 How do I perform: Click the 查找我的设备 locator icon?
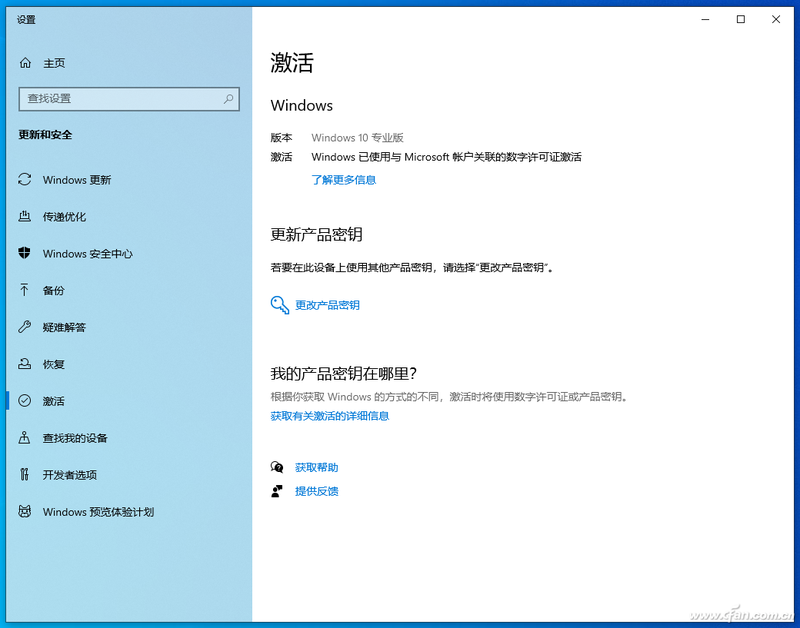24,438
